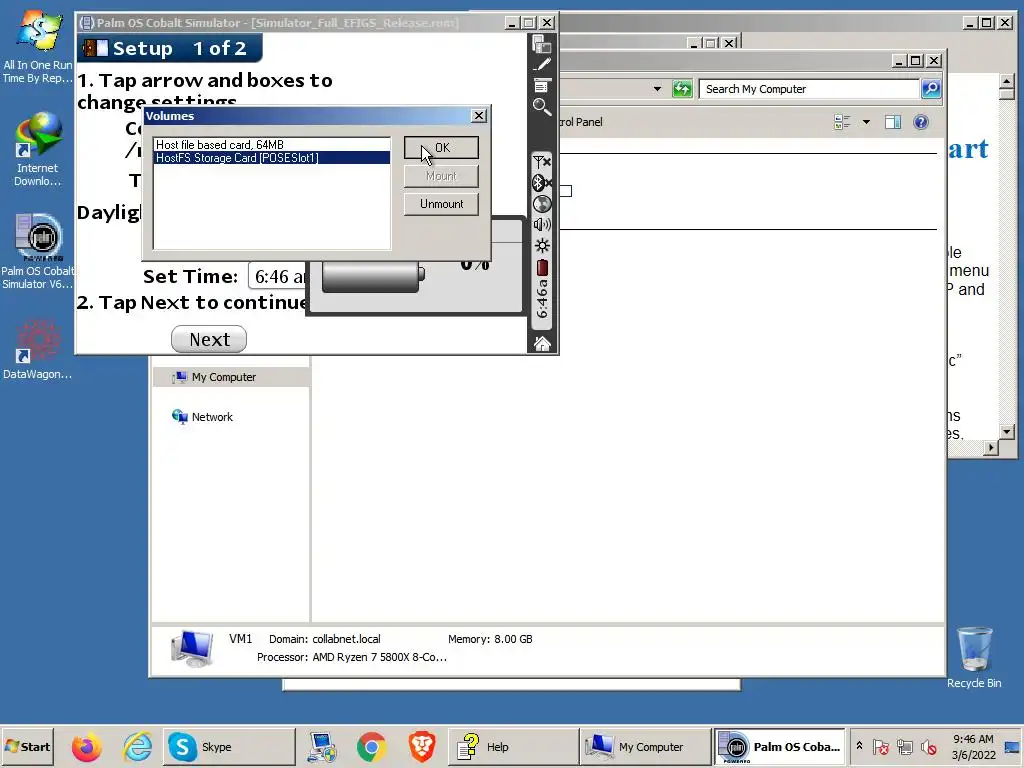1024x768 pixels.
Task: Open DataWagon desktop shortcut
Action: click(x=37, y=349)
